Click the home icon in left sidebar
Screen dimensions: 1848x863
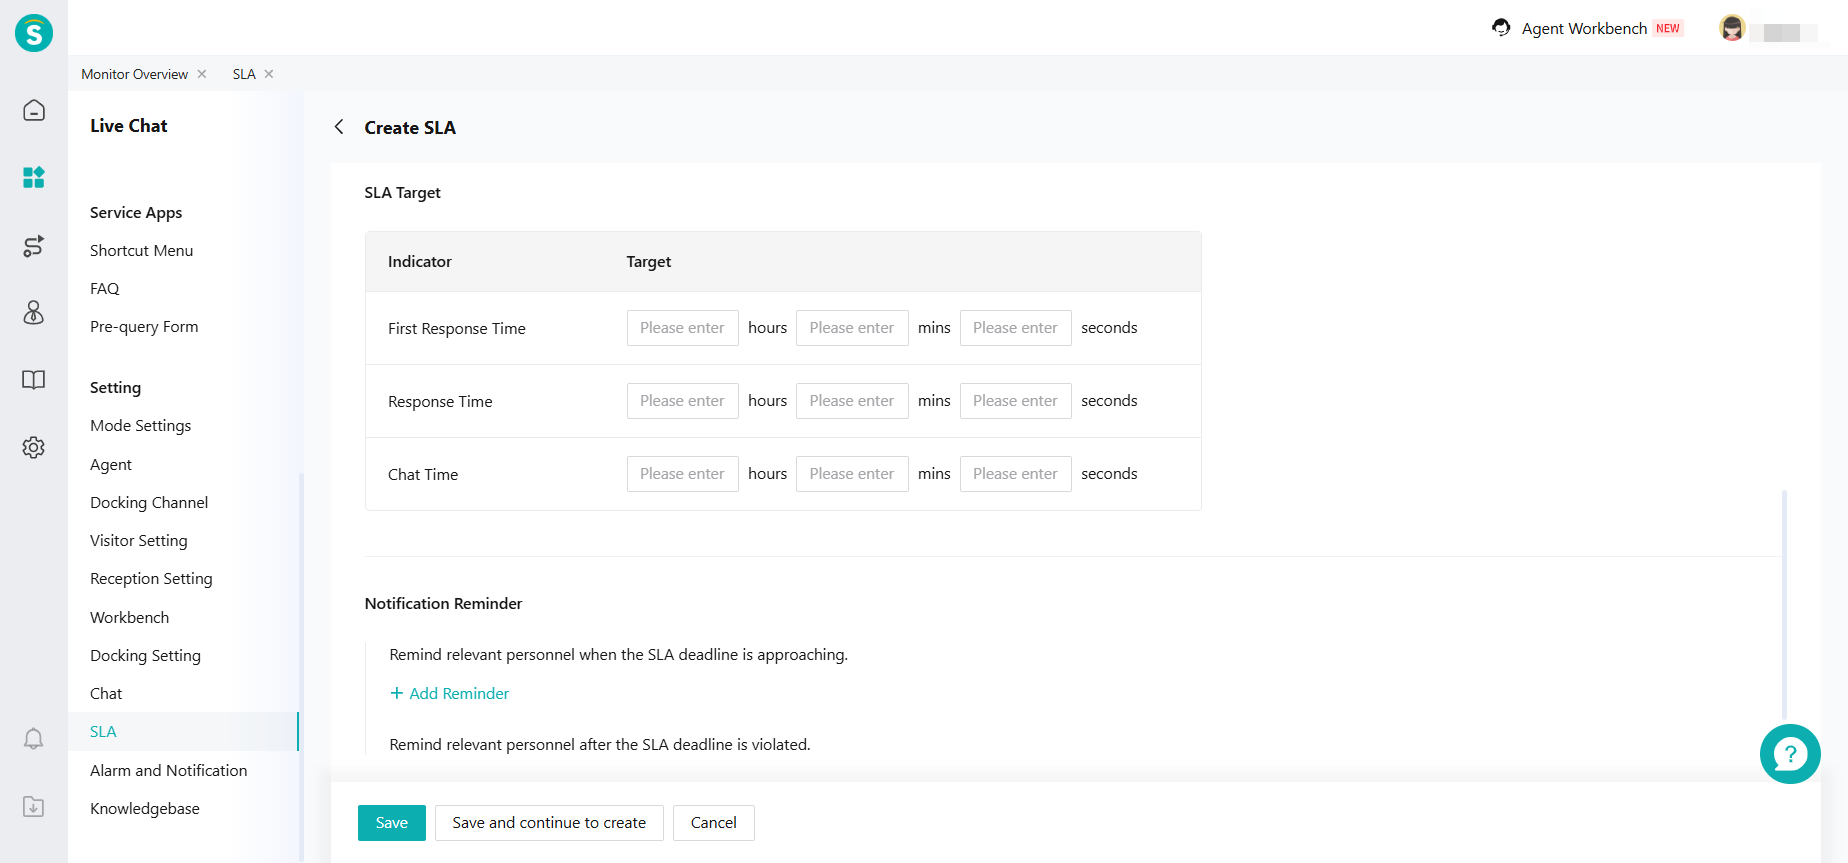[34, 110]
